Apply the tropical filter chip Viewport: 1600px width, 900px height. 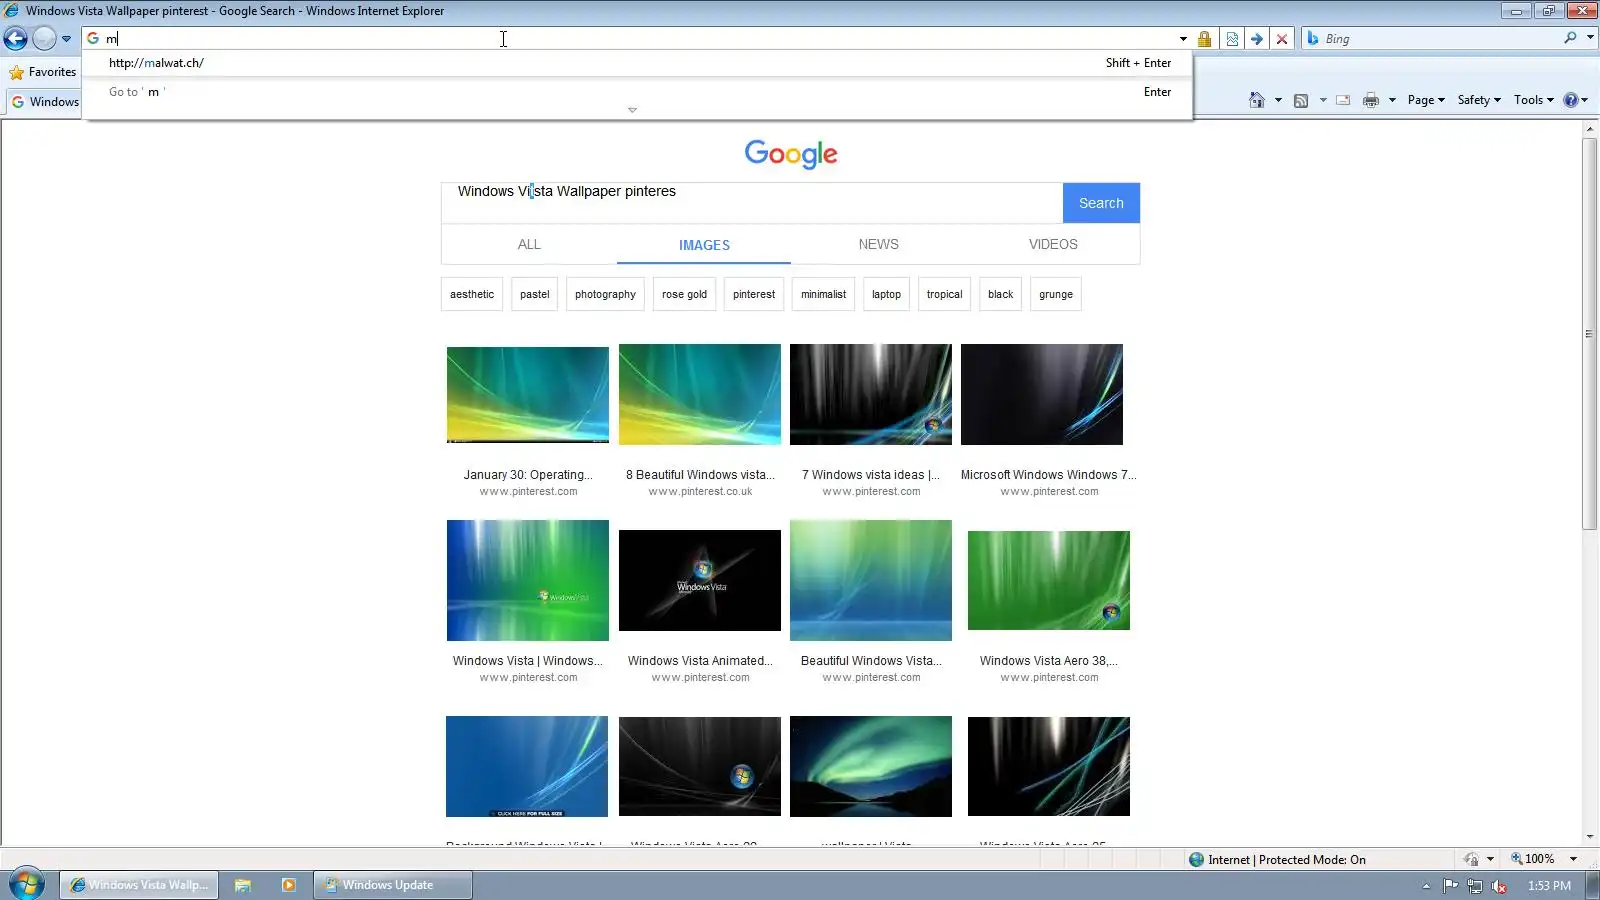click(944, 294)
